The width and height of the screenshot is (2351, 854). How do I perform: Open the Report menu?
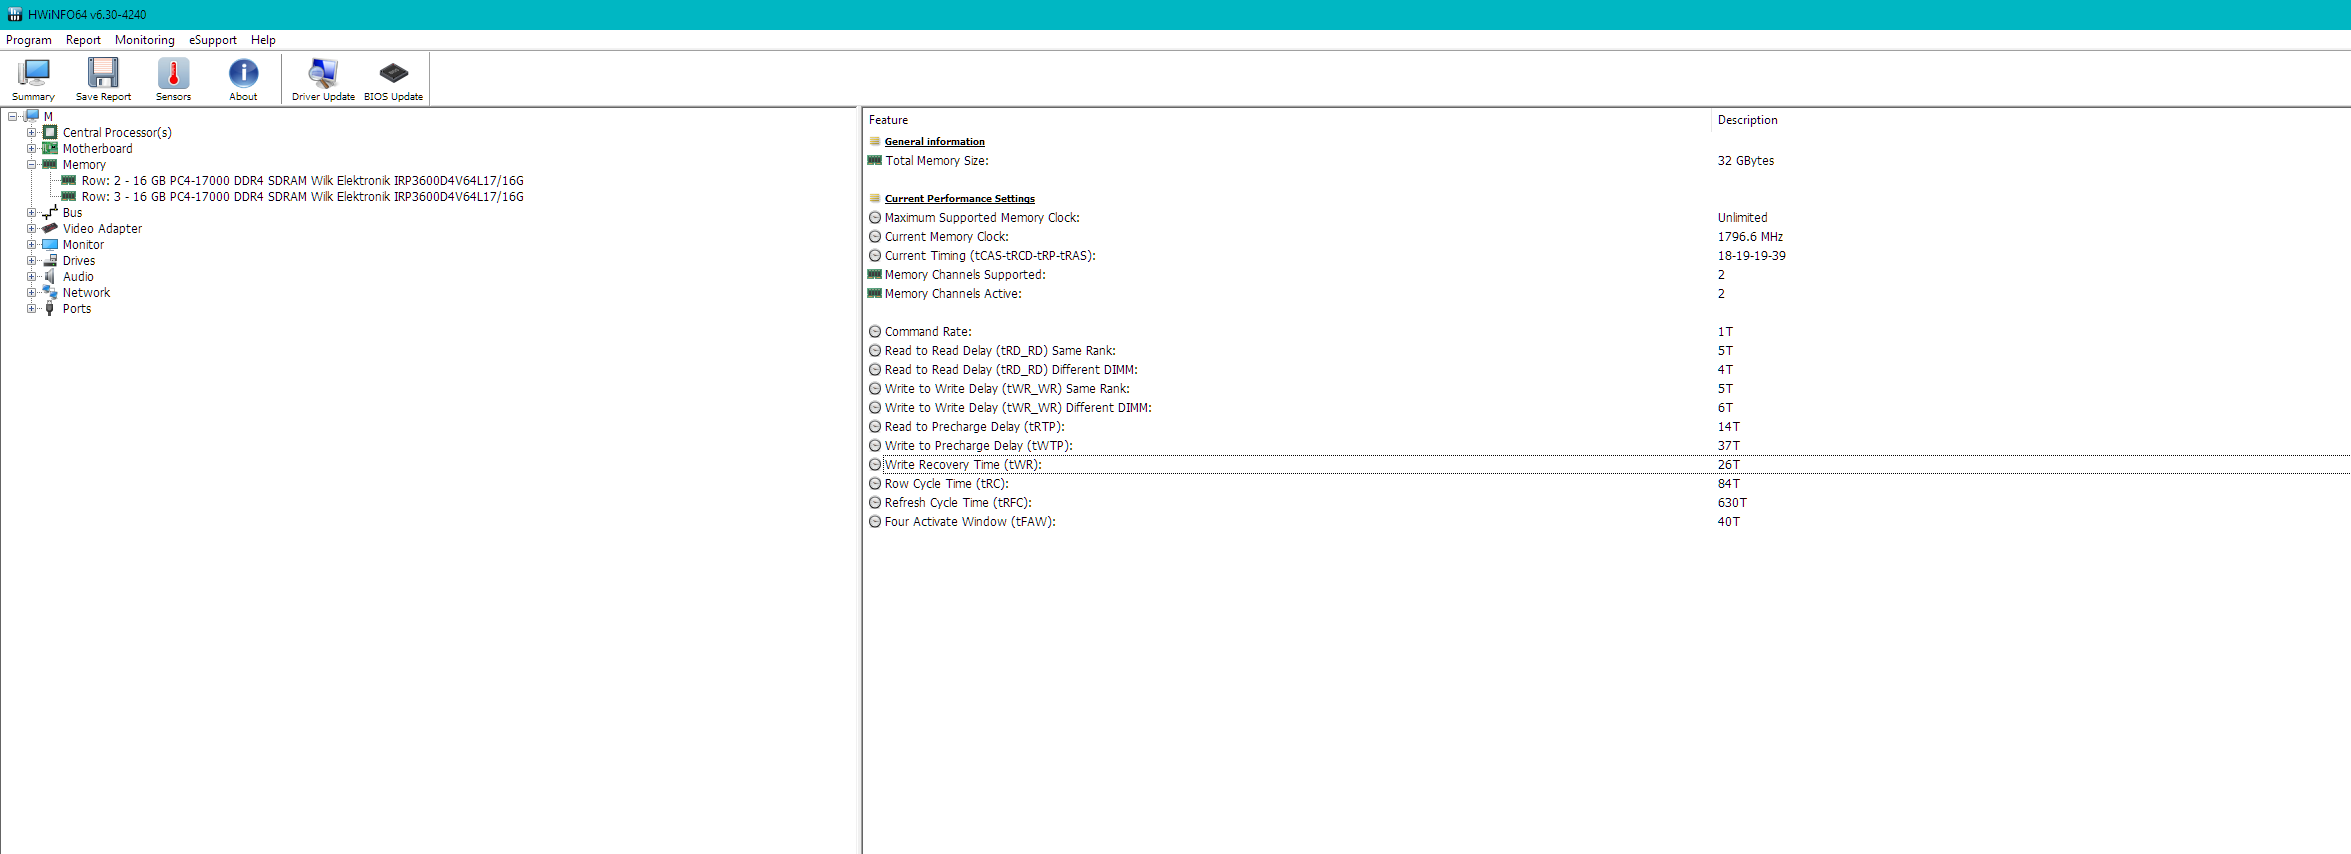[x=83, y=40]
